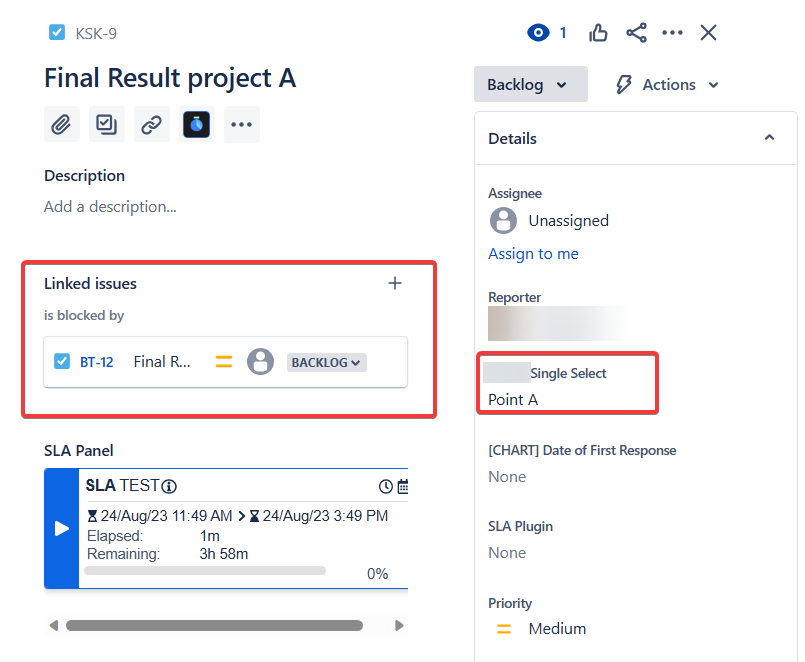Click the add child issue icon
This screenshot has width=805, height=662.
click(x=107, y=124)
